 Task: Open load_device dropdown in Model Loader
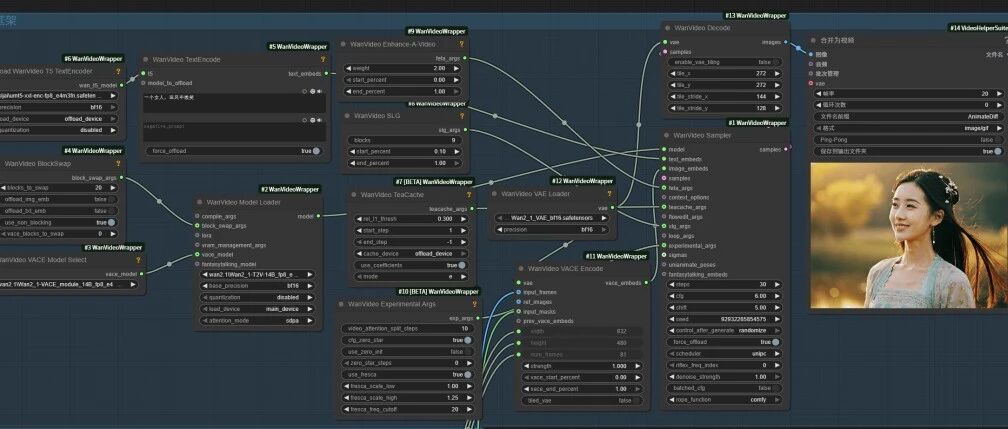258,309
